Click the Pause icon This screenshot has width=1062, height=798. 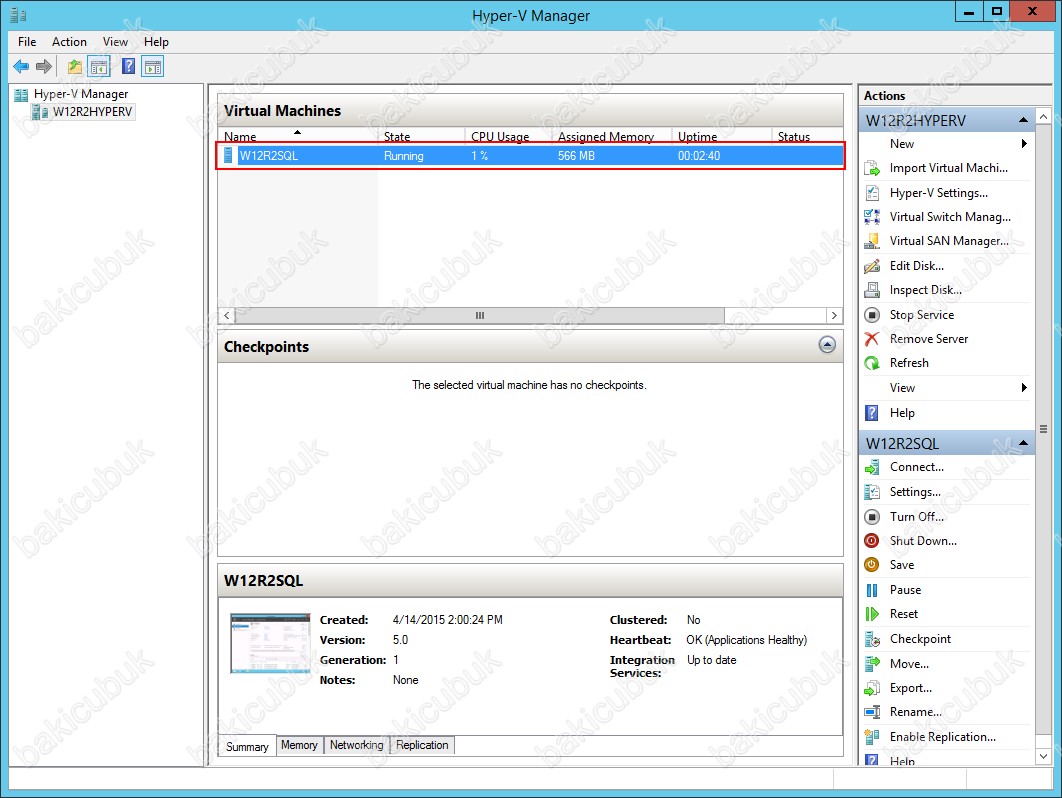click(872, 590)
